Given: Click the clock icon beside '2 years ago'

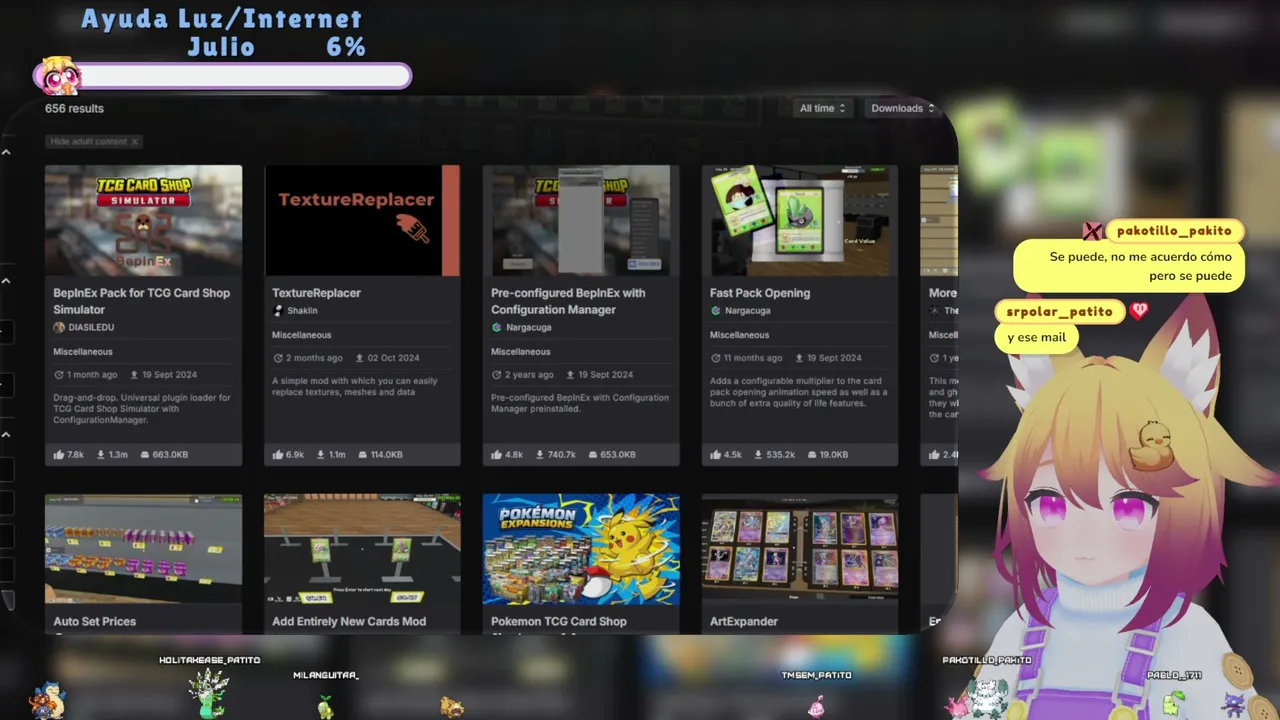Looking at the screenshot, I should coord(497,375).
